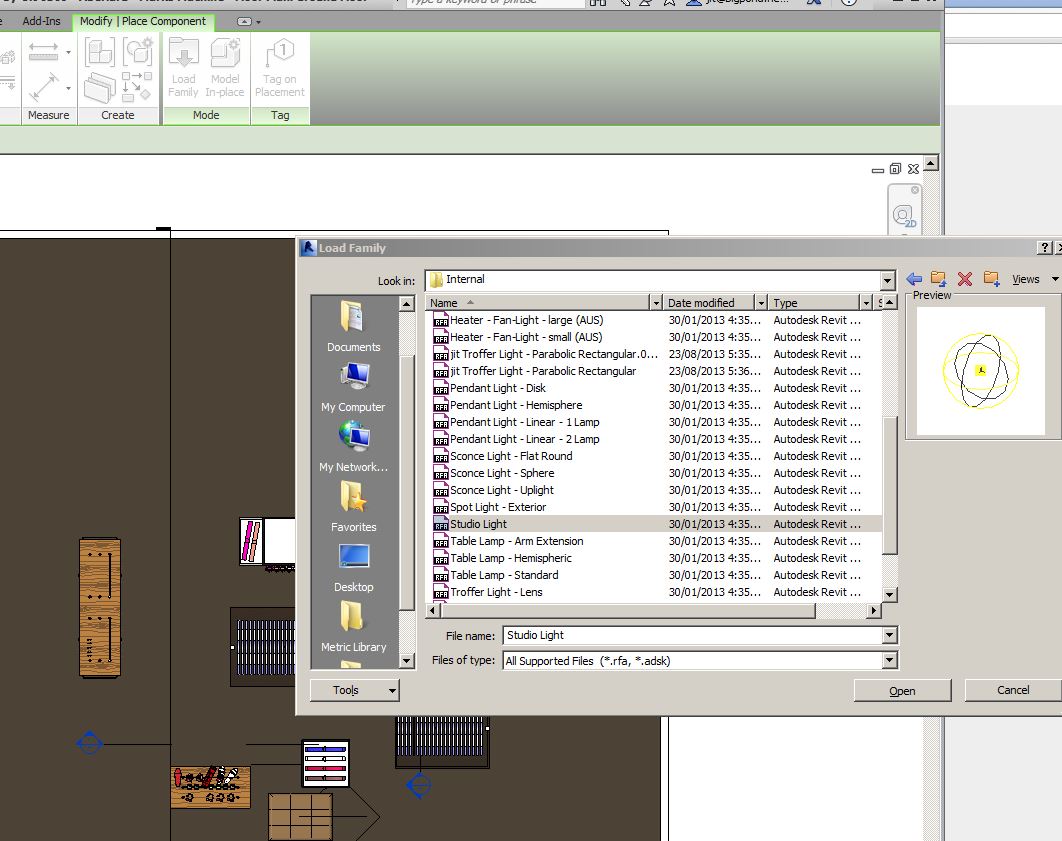The height and width of the screenshot is (841, 1062).
Task: Select Heater - Fan-Light - small (AUS)
Action: [x=526, y=337]
